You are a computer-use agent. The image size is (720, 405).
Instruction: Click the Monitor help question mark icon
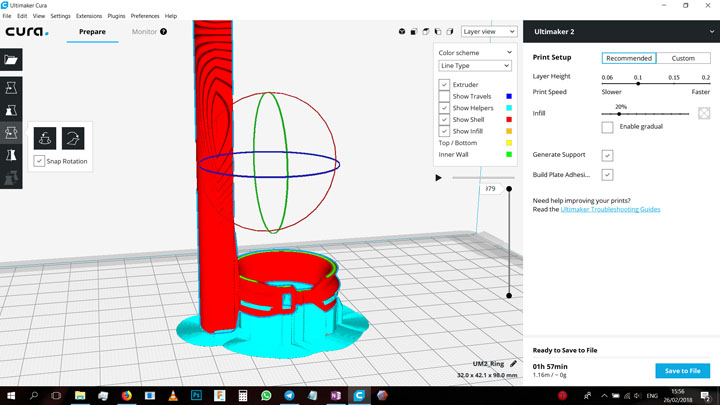[x=163, y=32]
